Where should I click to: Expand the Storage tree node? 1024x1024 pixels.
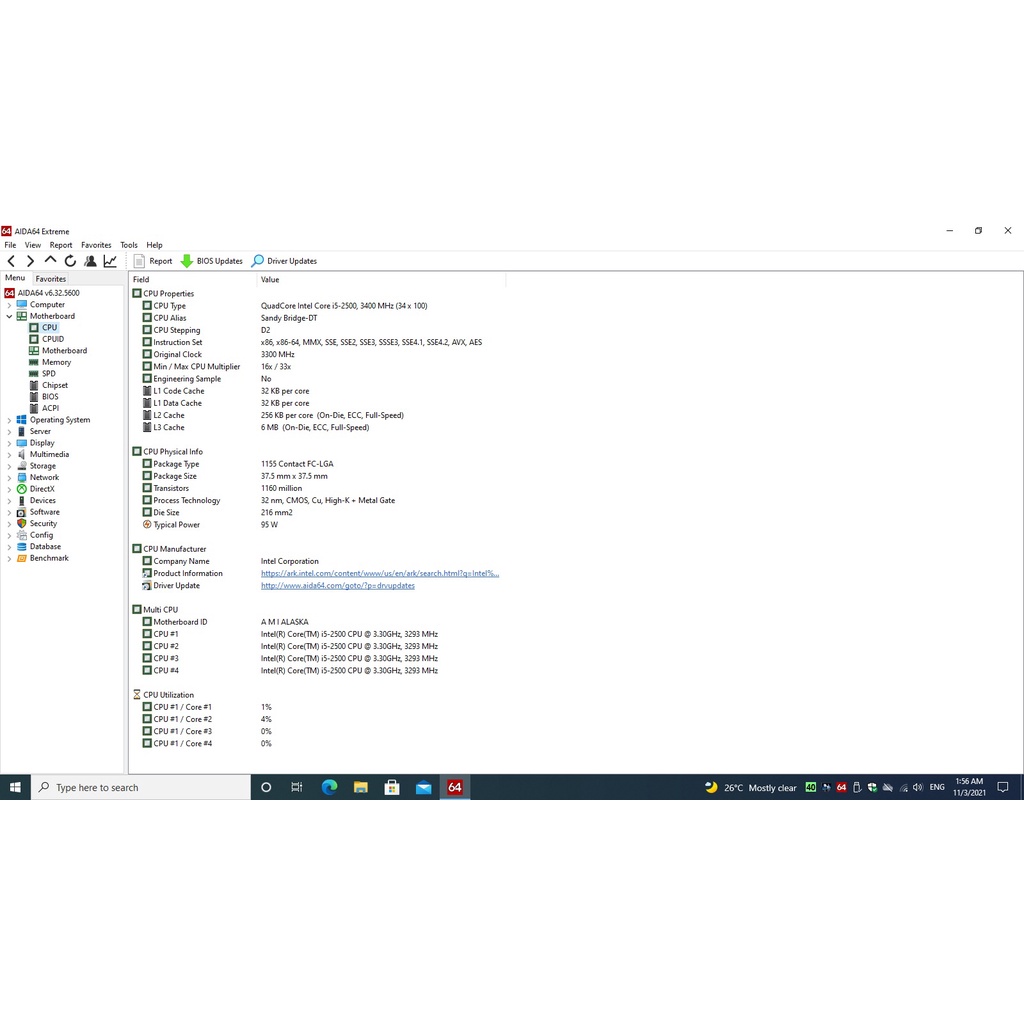click(9, 466)
